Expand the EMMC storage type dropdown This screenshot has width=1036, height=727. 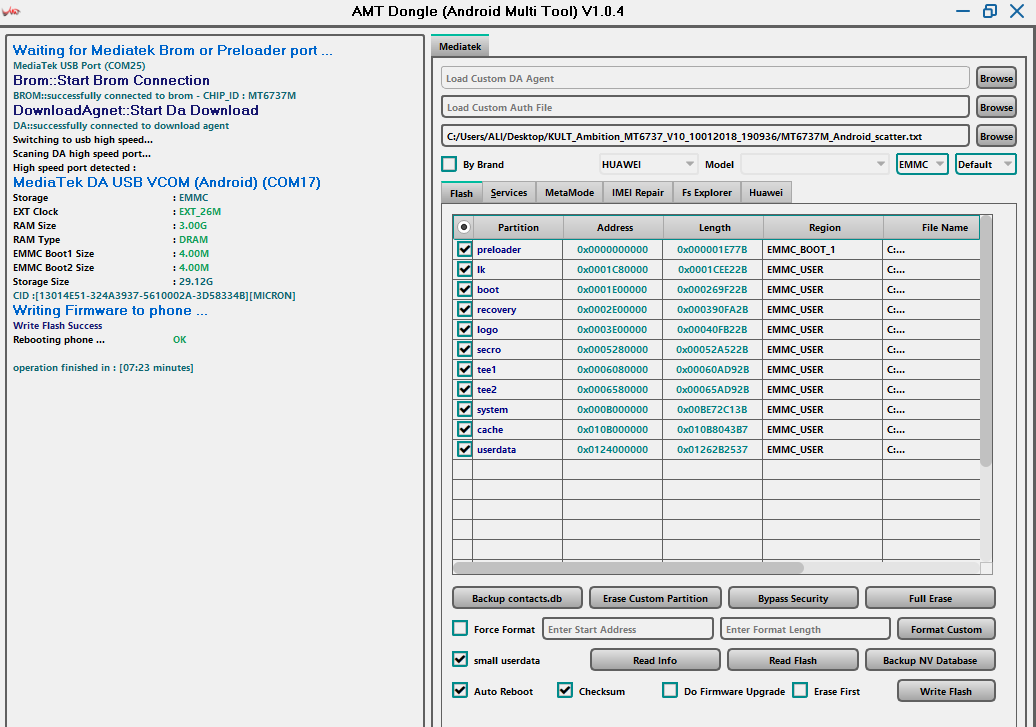(x=922, y=164)
